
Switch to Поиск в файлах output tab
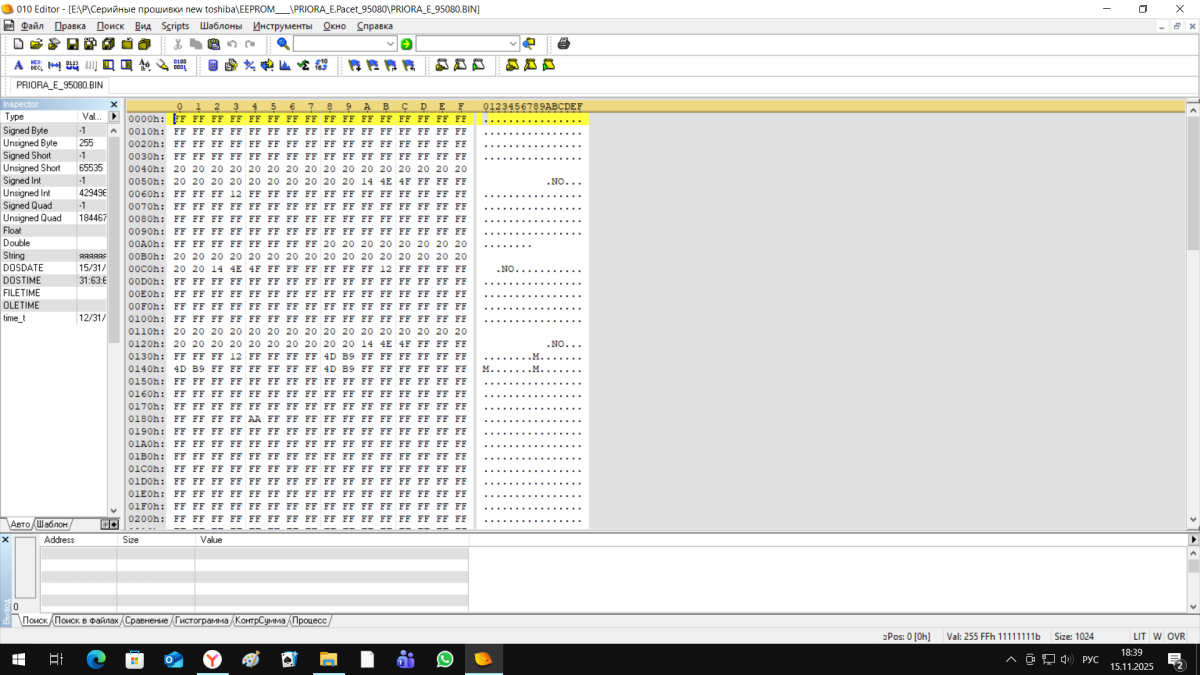click(86, 620)
